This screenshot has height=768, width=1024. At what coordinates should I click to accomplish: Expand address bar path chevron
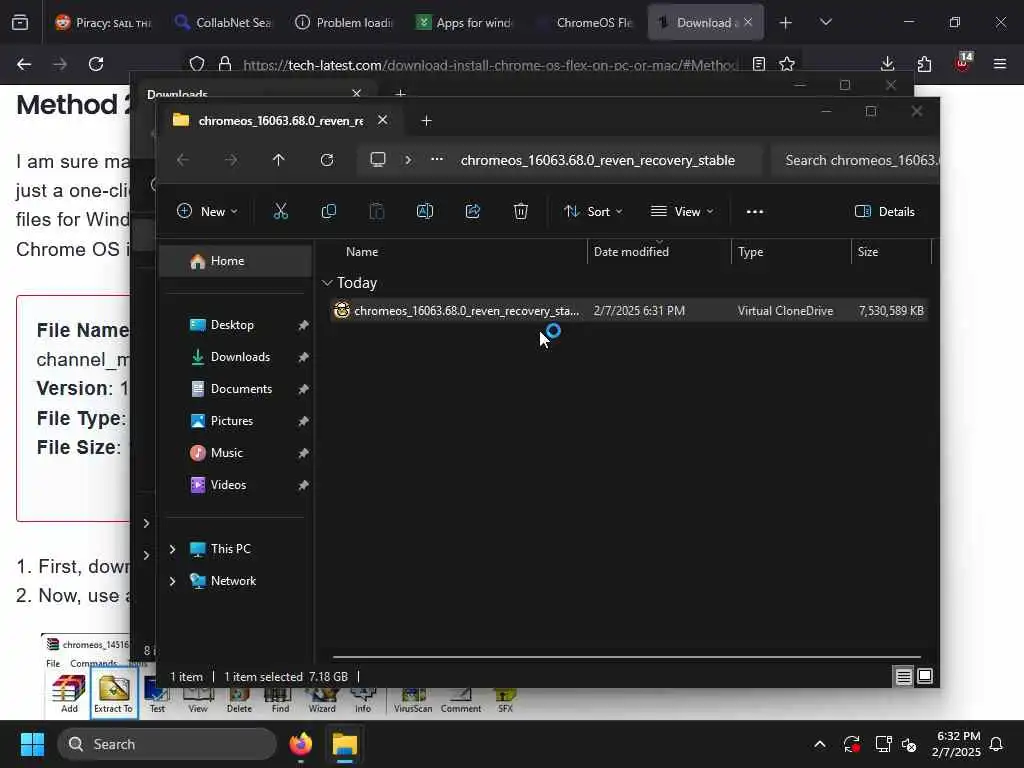tap(408, 160)
